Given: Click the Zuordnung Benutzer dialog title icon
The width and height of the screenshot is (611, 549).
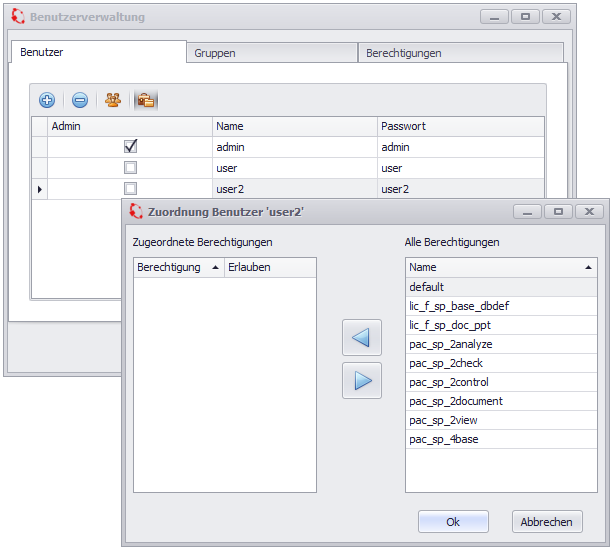Looking at the screenshot, I should pos(135,212).
